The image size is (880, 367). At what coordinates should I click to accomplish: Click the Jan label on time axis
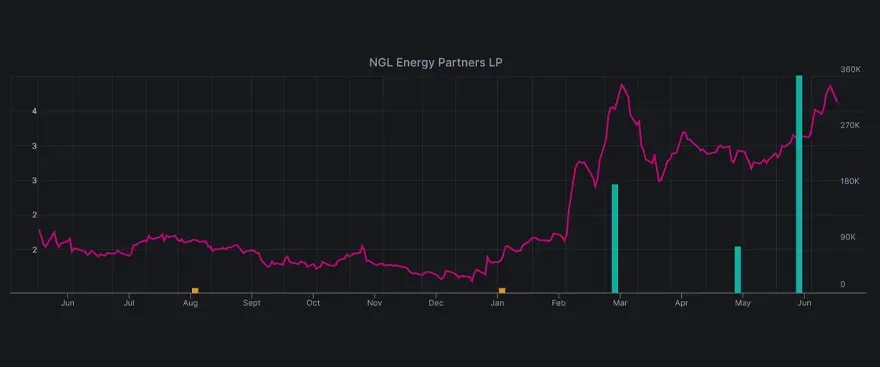coord(497,303)
